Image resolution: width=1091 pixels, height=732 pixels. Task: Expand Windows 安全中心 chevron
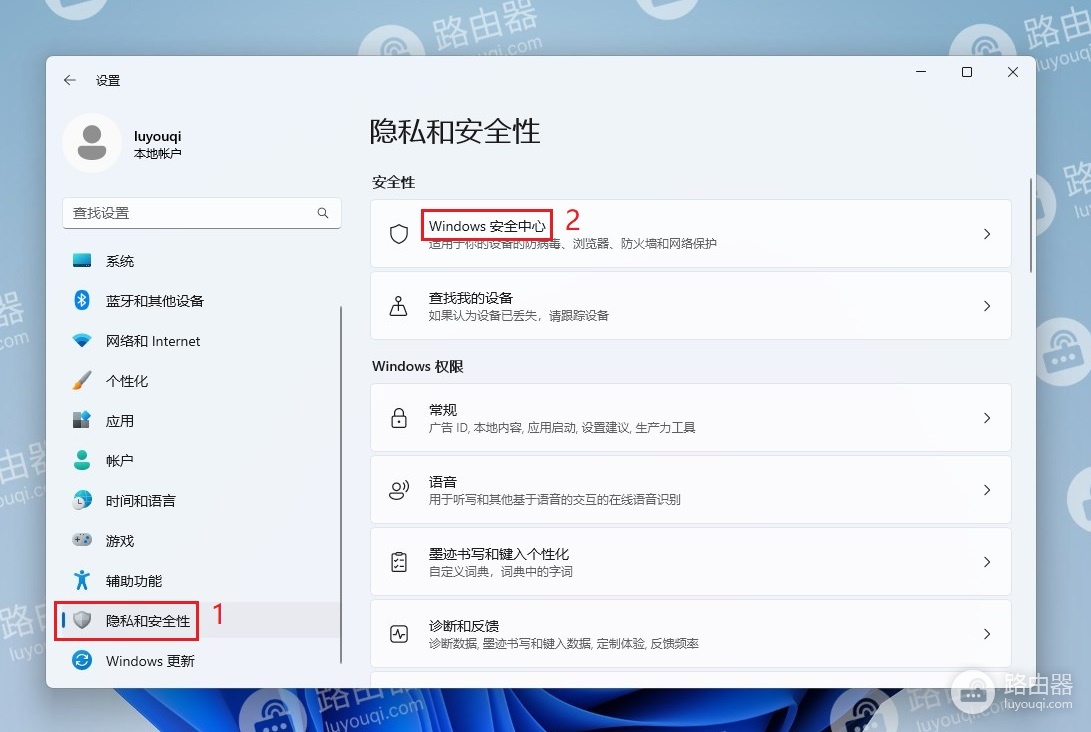point(987,234)
